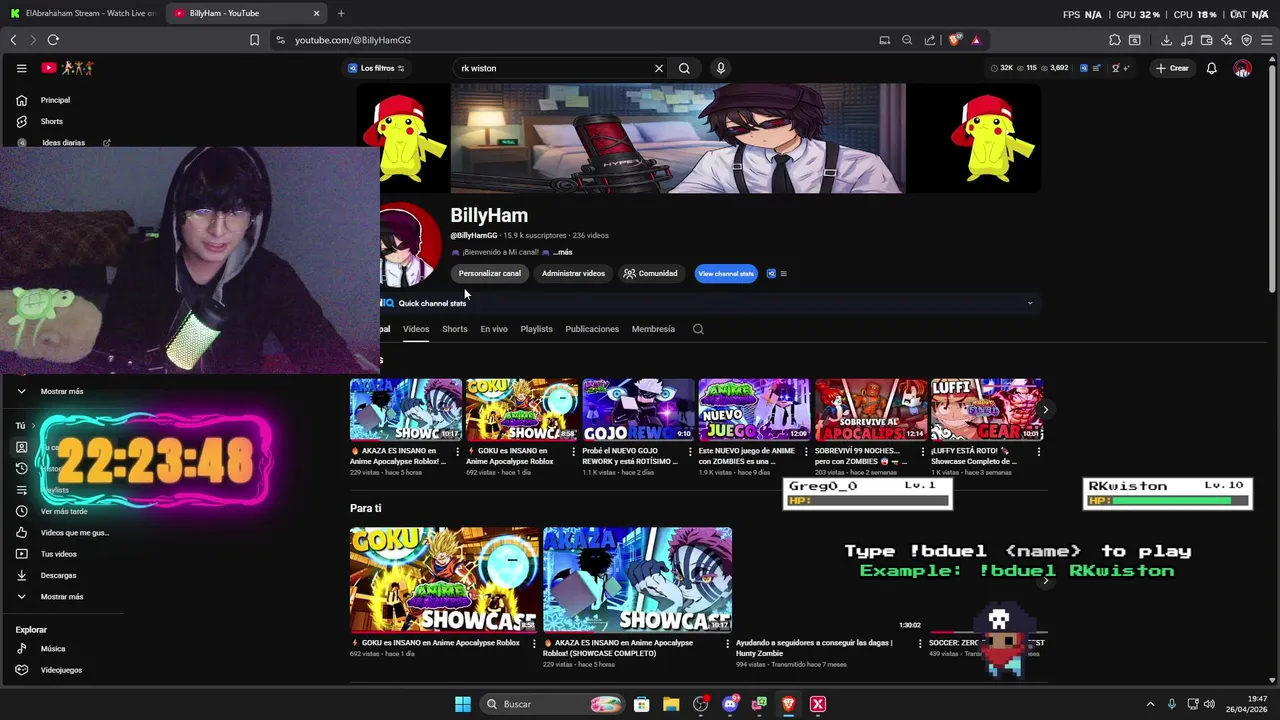
Task: Open the Publicaciones channel tab
Action: point(592,329)
